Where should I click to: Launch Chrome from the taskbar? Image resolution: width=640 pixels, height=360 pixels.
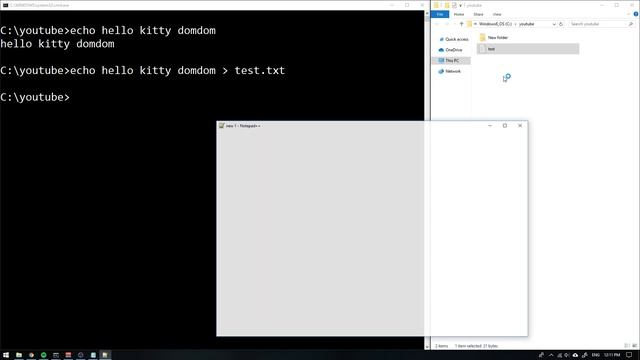(x=31, y=355)
